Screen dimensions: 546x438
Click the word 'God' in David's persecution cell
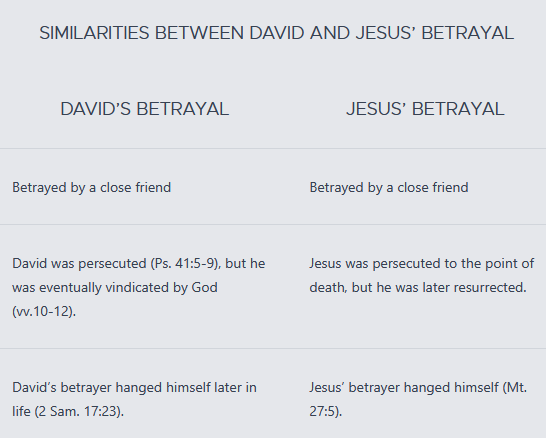(x=204, y=288)
